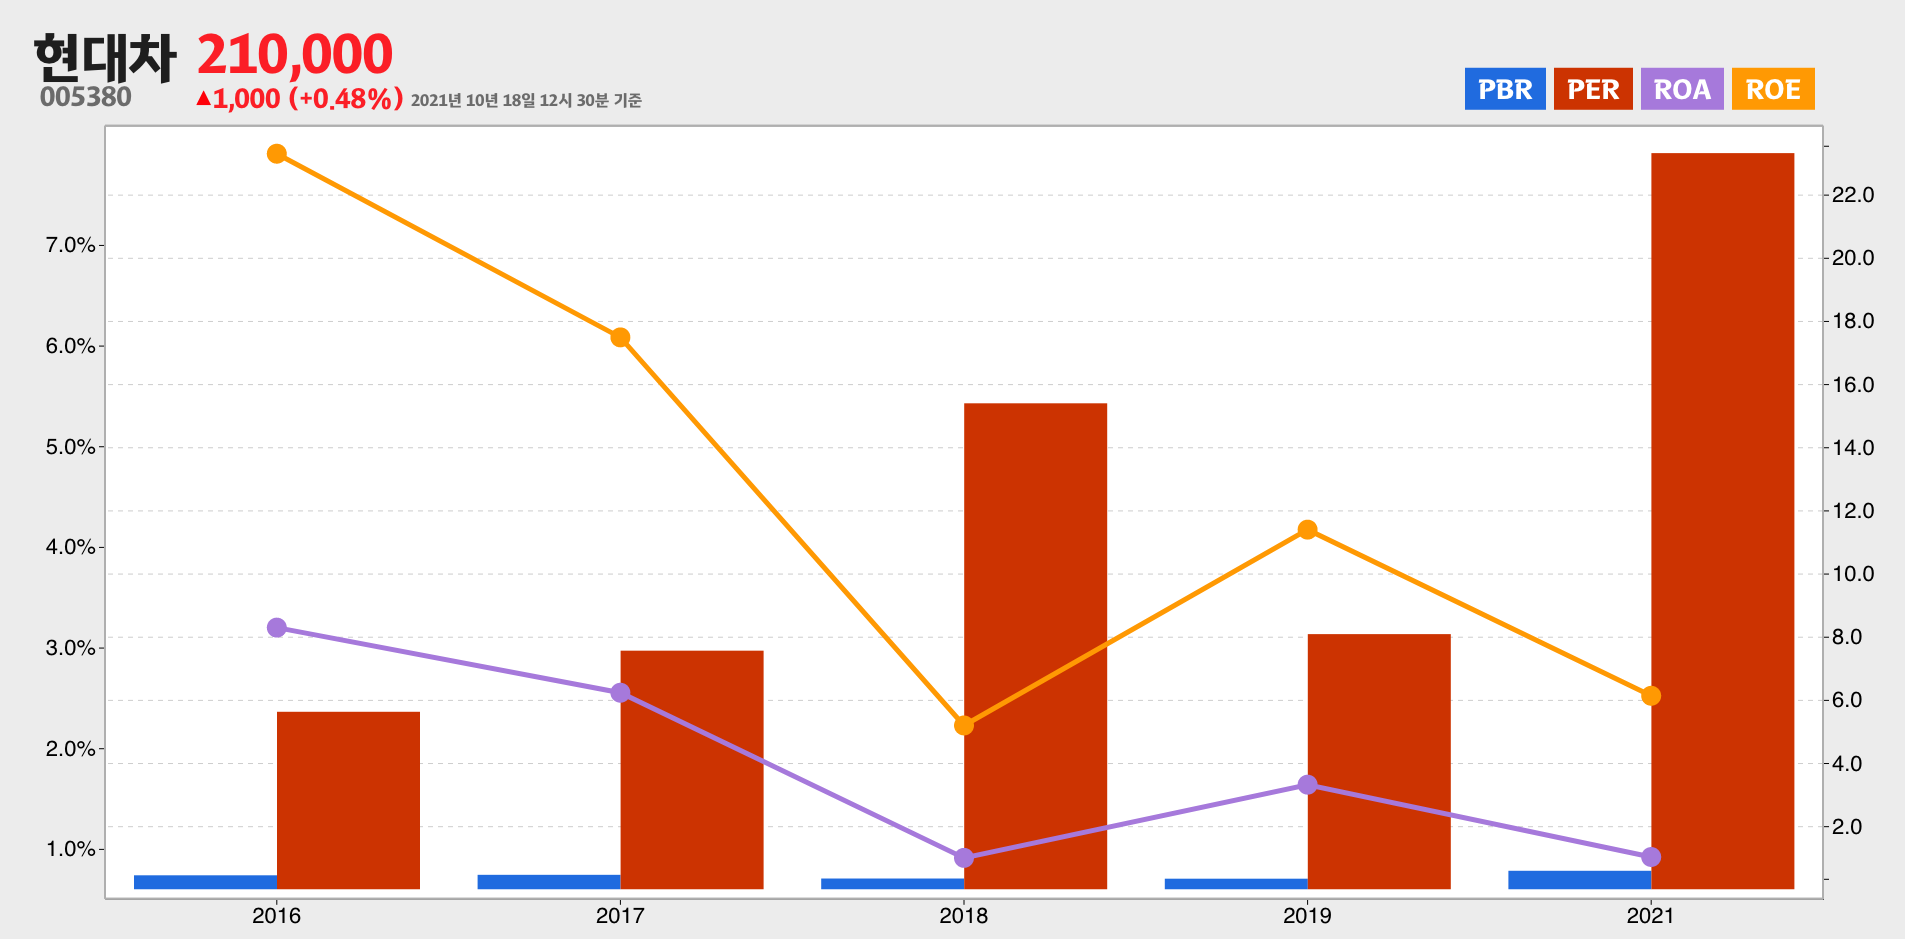Image resolution: width=1920 pixels, height=939 pixels.
Task: Click the 2021 purple ROA data point
Action: click(x=1651, y=857)
